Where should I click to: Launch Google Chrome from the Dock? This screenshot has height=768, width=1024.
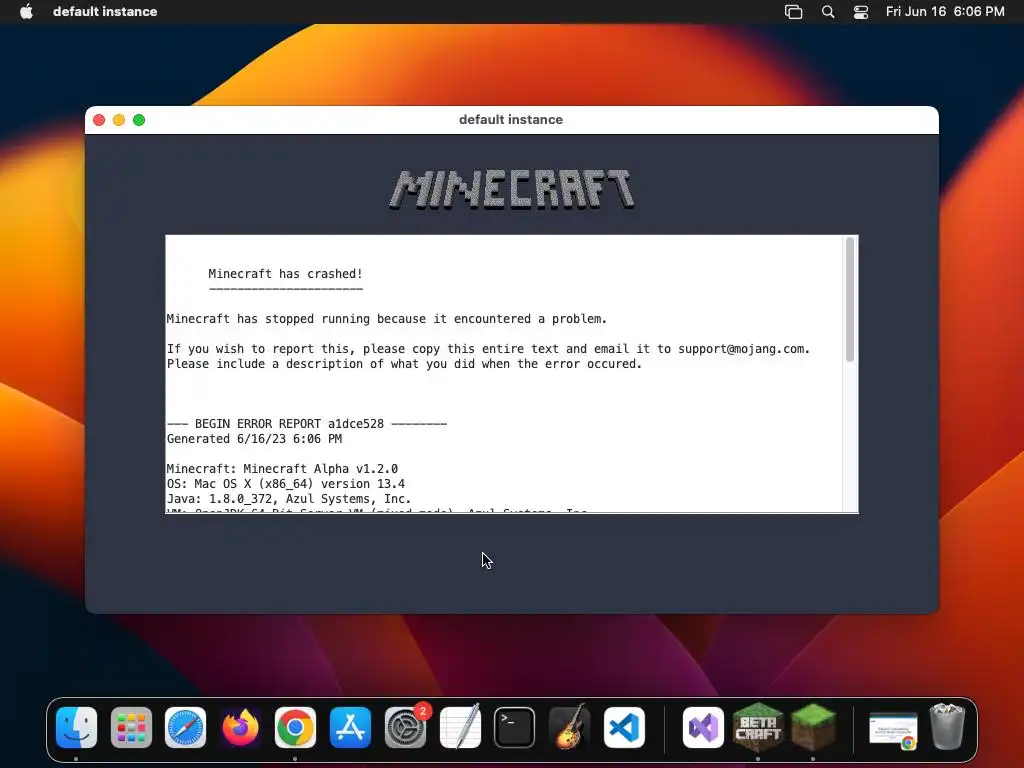tap(295, 728)
